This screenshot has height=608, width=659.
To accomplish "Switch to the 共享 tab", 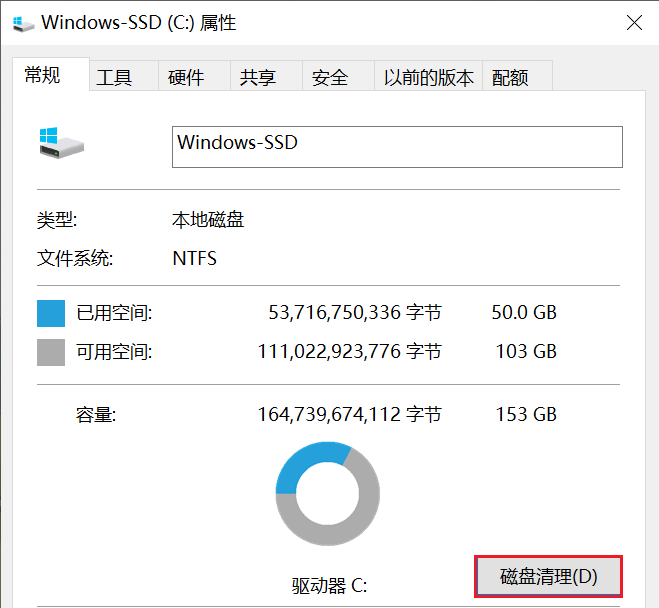I will tap(258, 77).
